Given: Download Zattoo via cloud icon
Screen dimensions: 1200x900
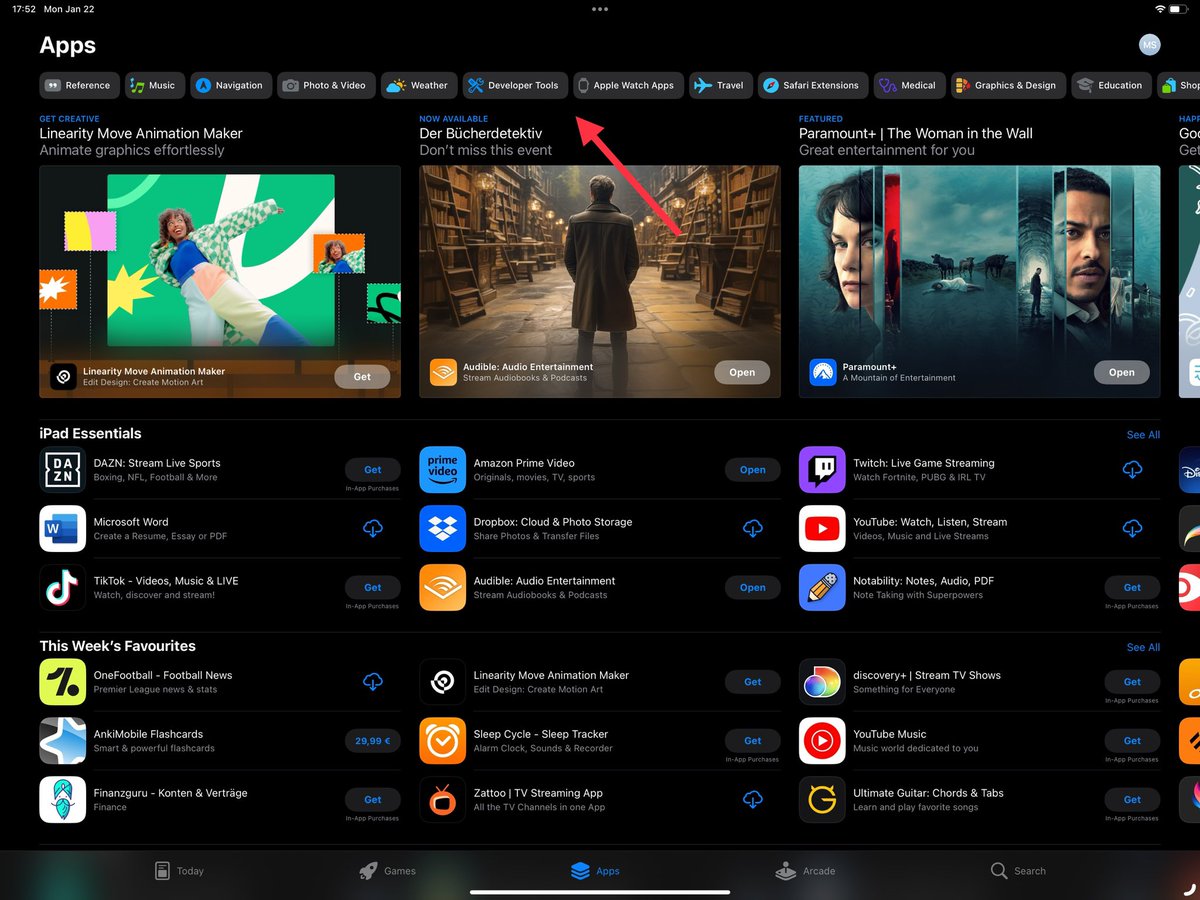Looking at the screenshot, I should (753, 800).
